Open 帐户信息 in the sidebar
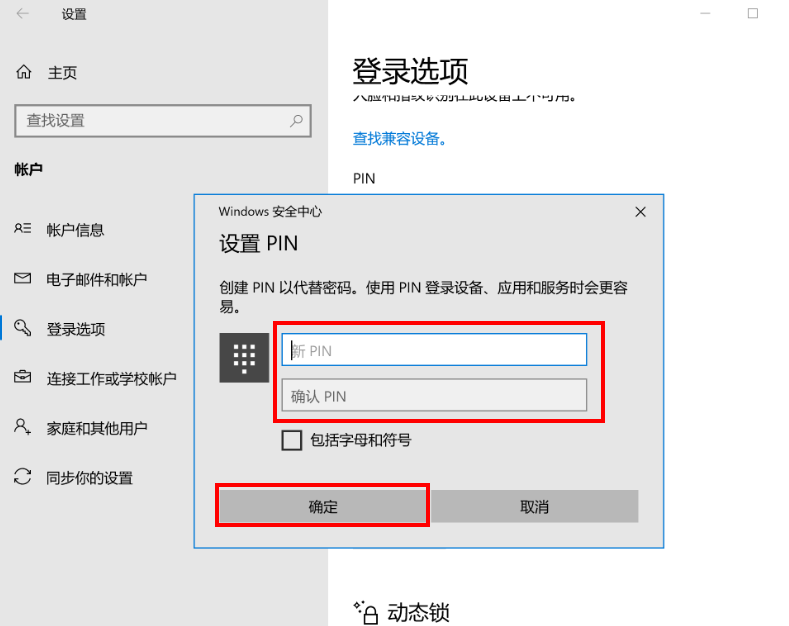789x626 pixels. (x=75, y=230)
